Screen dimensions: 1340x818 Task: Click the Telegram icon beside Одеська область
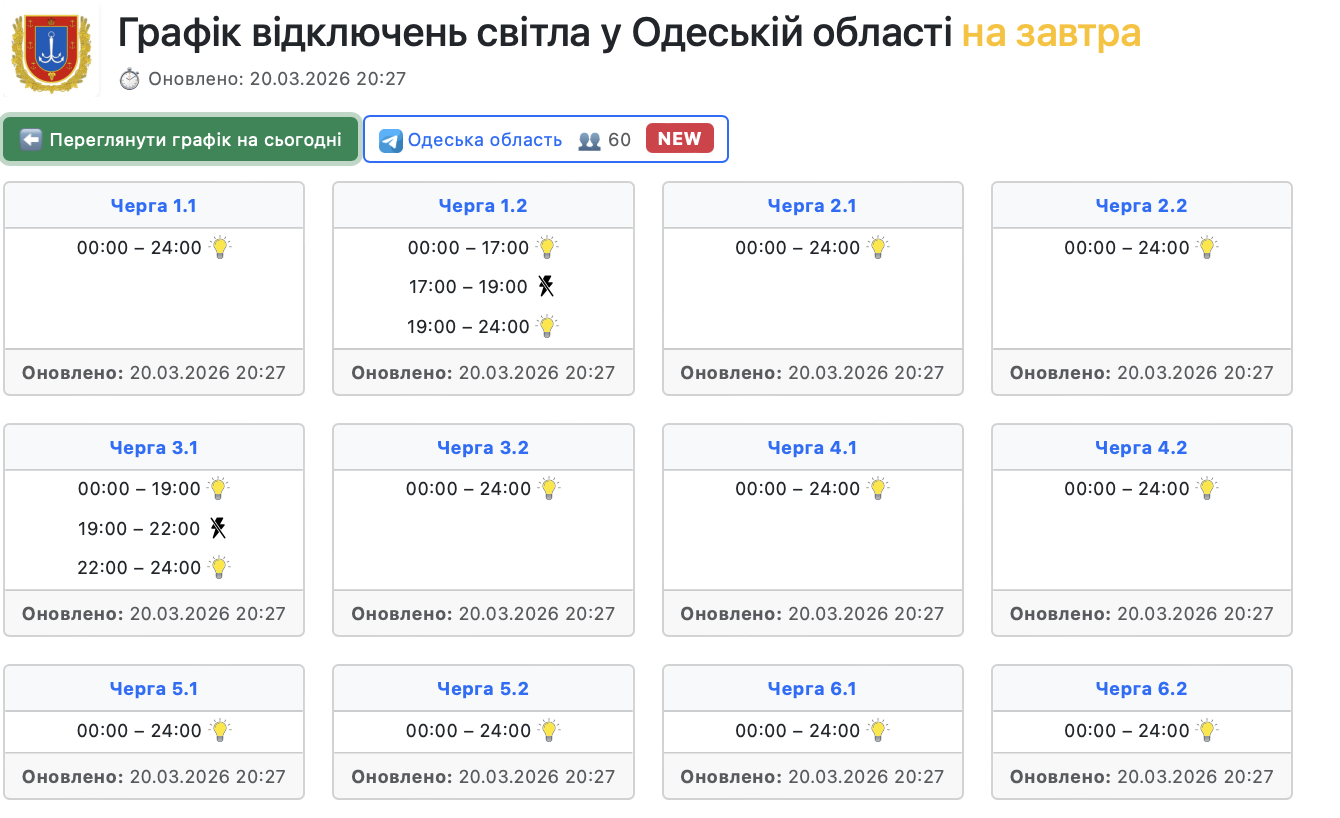point(391,140)
